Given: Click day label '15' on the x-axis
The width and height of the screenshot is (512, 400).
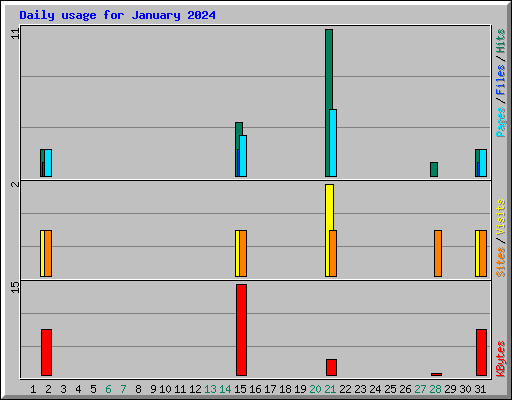Looking at the screenshot, I should pos(240,389).
